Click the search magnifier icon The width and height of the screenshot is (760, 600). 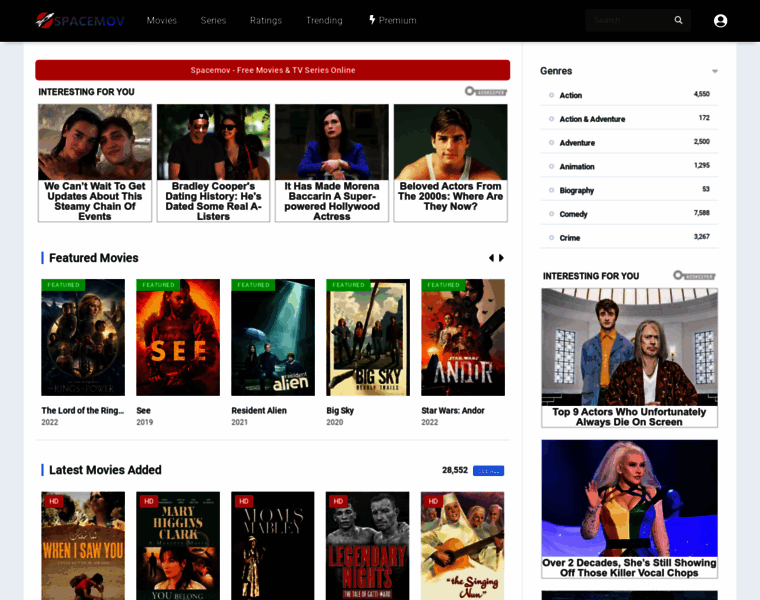(x=678, y=20)
